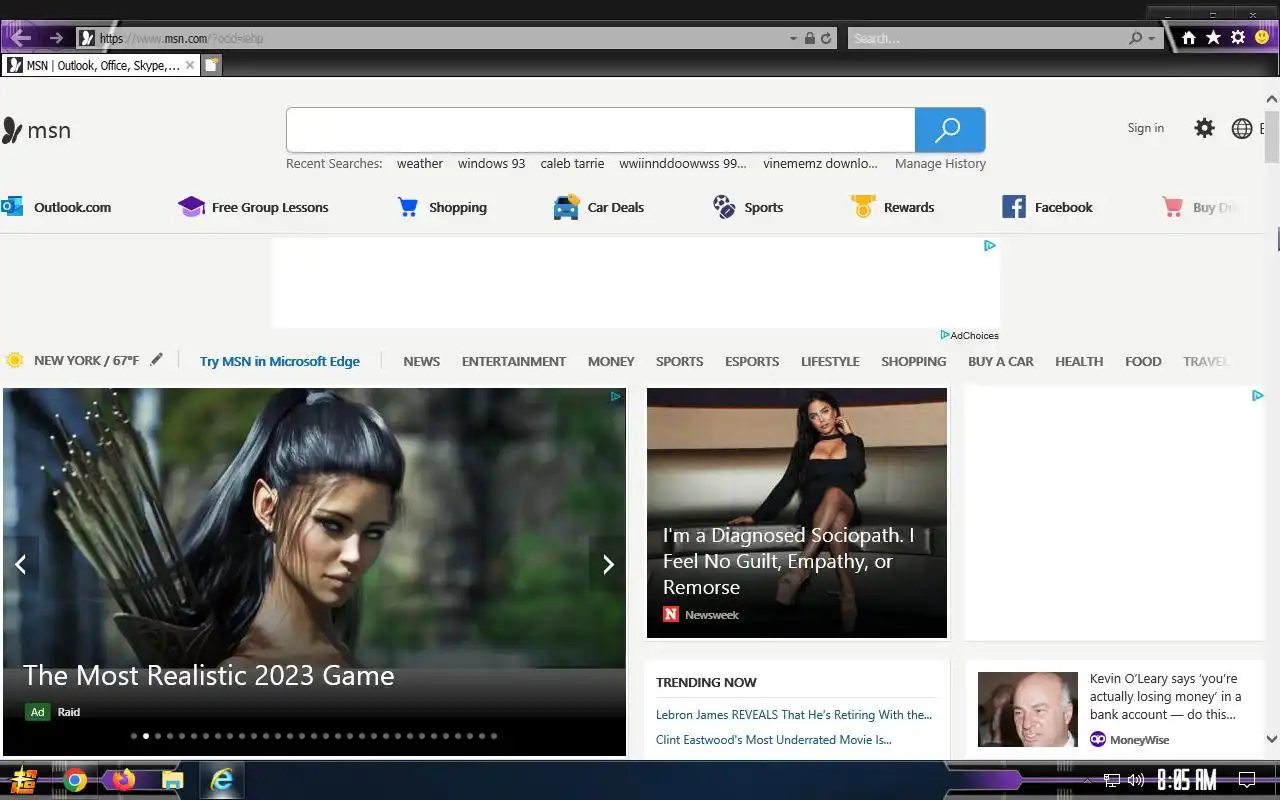Launch Chrome from the taskbar
The width and height of the screenshot is (1280, 800).
pos(75,780)
